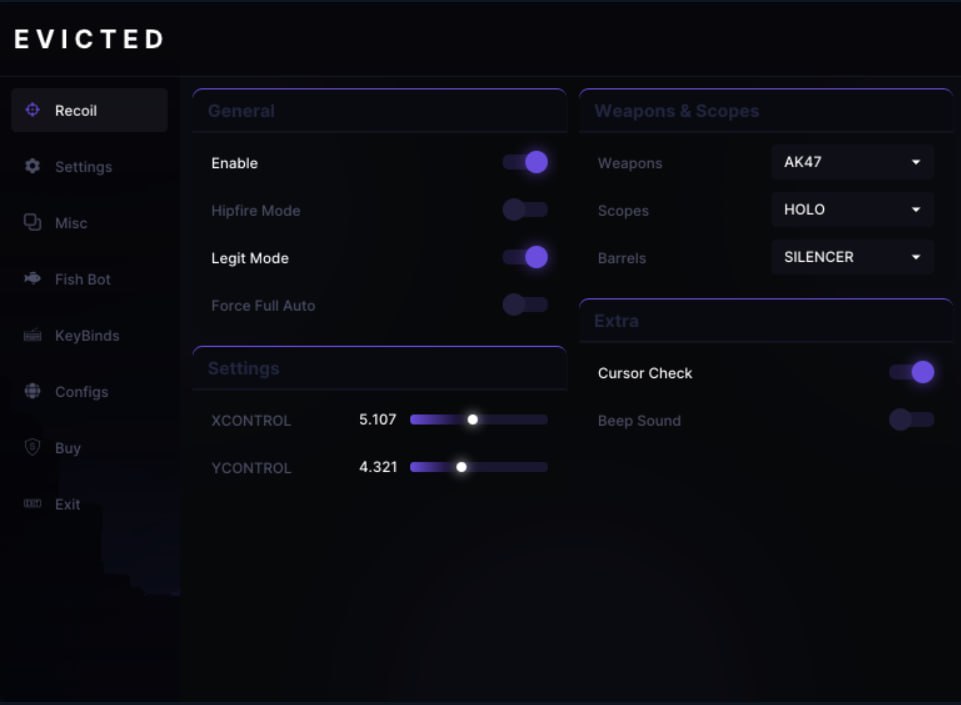Turn on Hipfire Mode
The width and height of the screenshot is (961, 705).
point(524,210)
